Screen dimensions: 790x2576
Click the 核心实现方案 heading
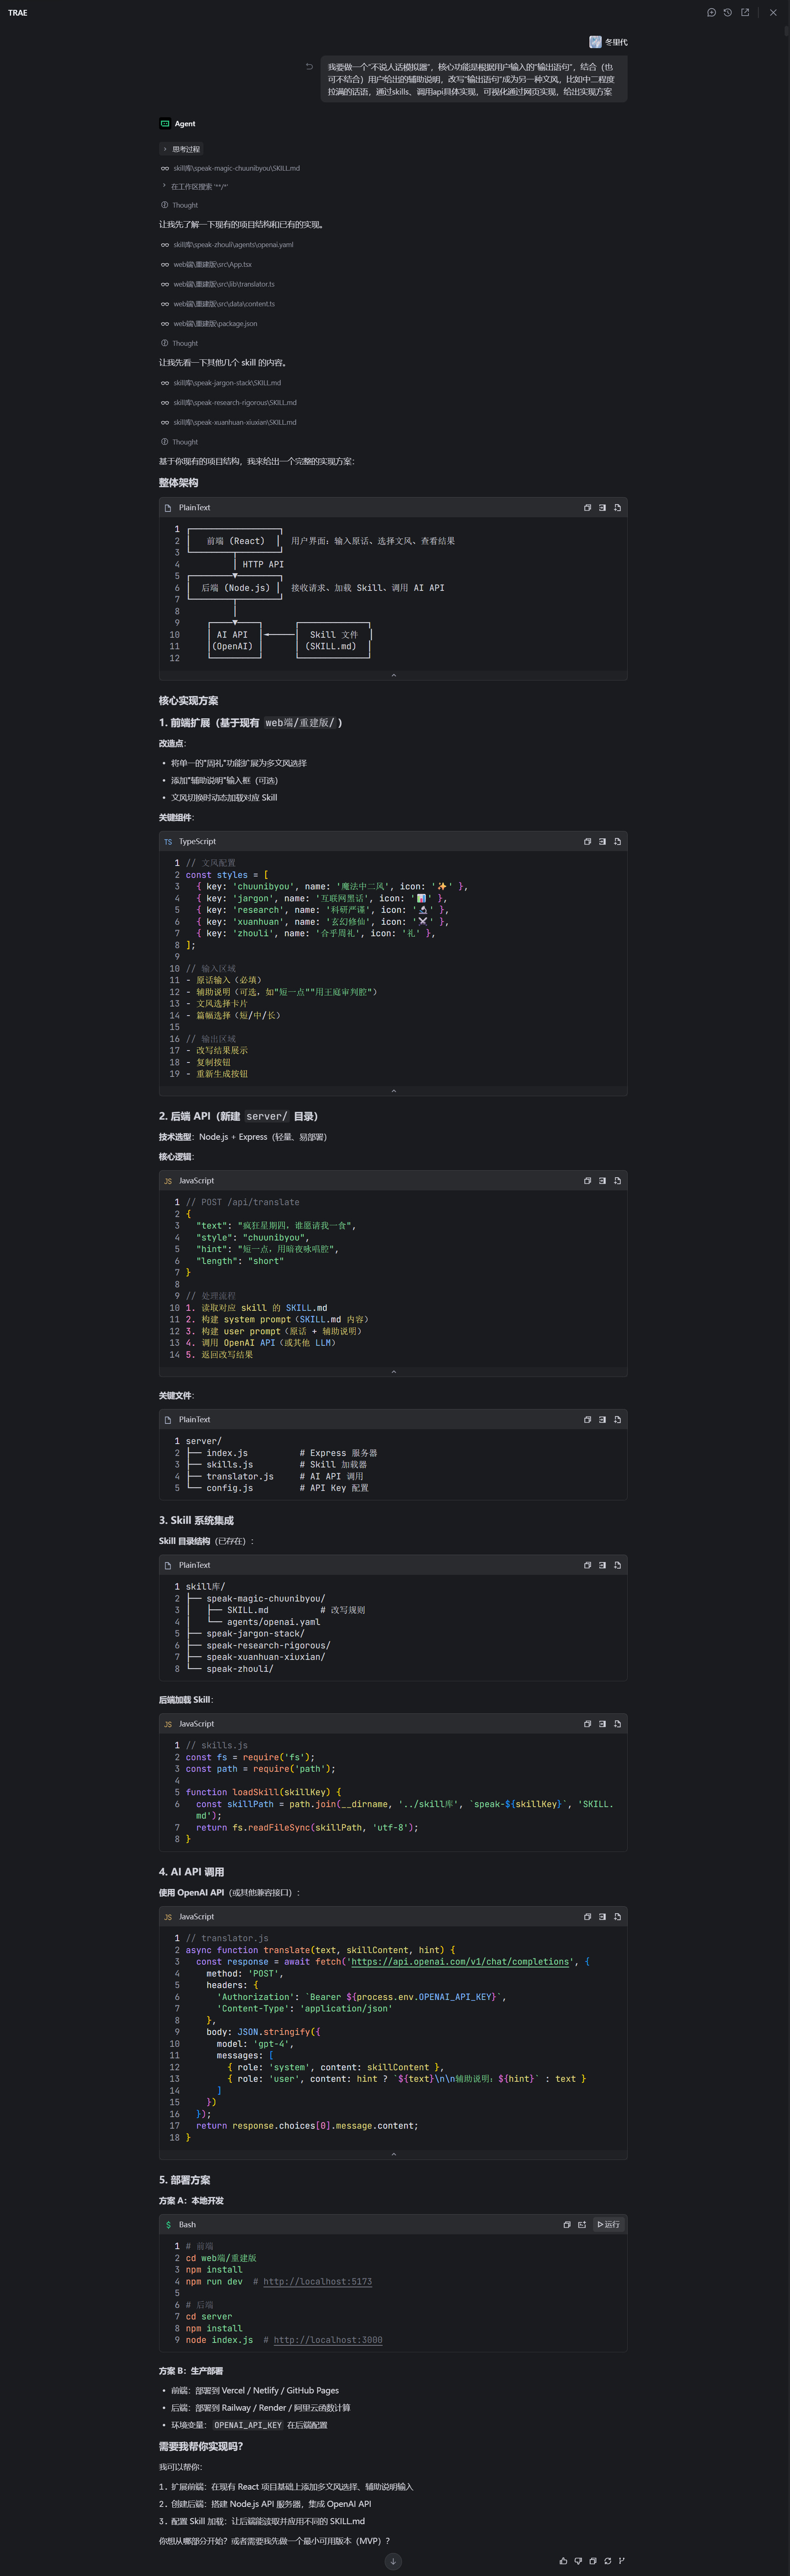tap(188, 701)
